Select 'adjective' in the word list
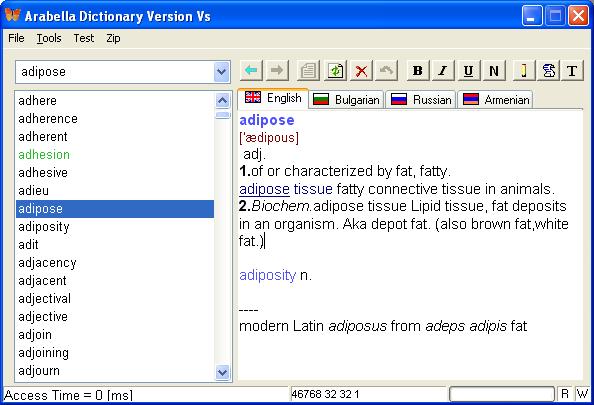 click(x=115, y=317)
